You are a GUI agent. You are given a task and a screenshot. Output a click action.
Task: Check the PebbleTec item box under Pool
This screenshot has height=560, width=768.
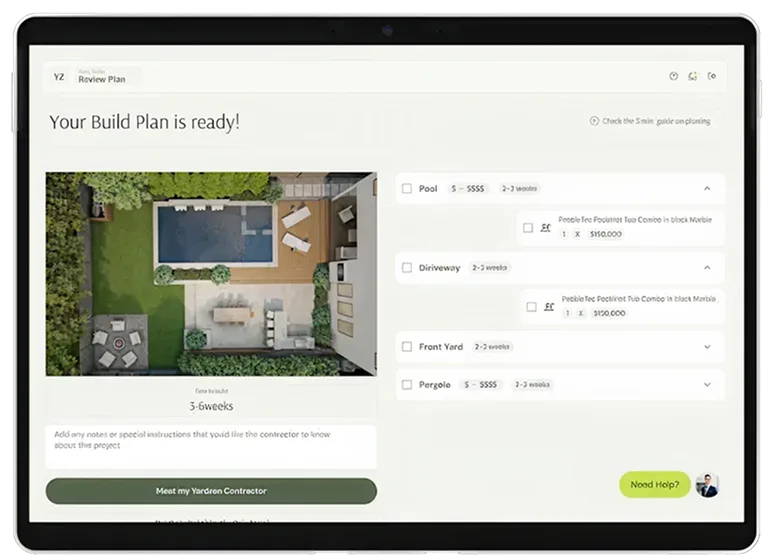(x=528, y=228)
